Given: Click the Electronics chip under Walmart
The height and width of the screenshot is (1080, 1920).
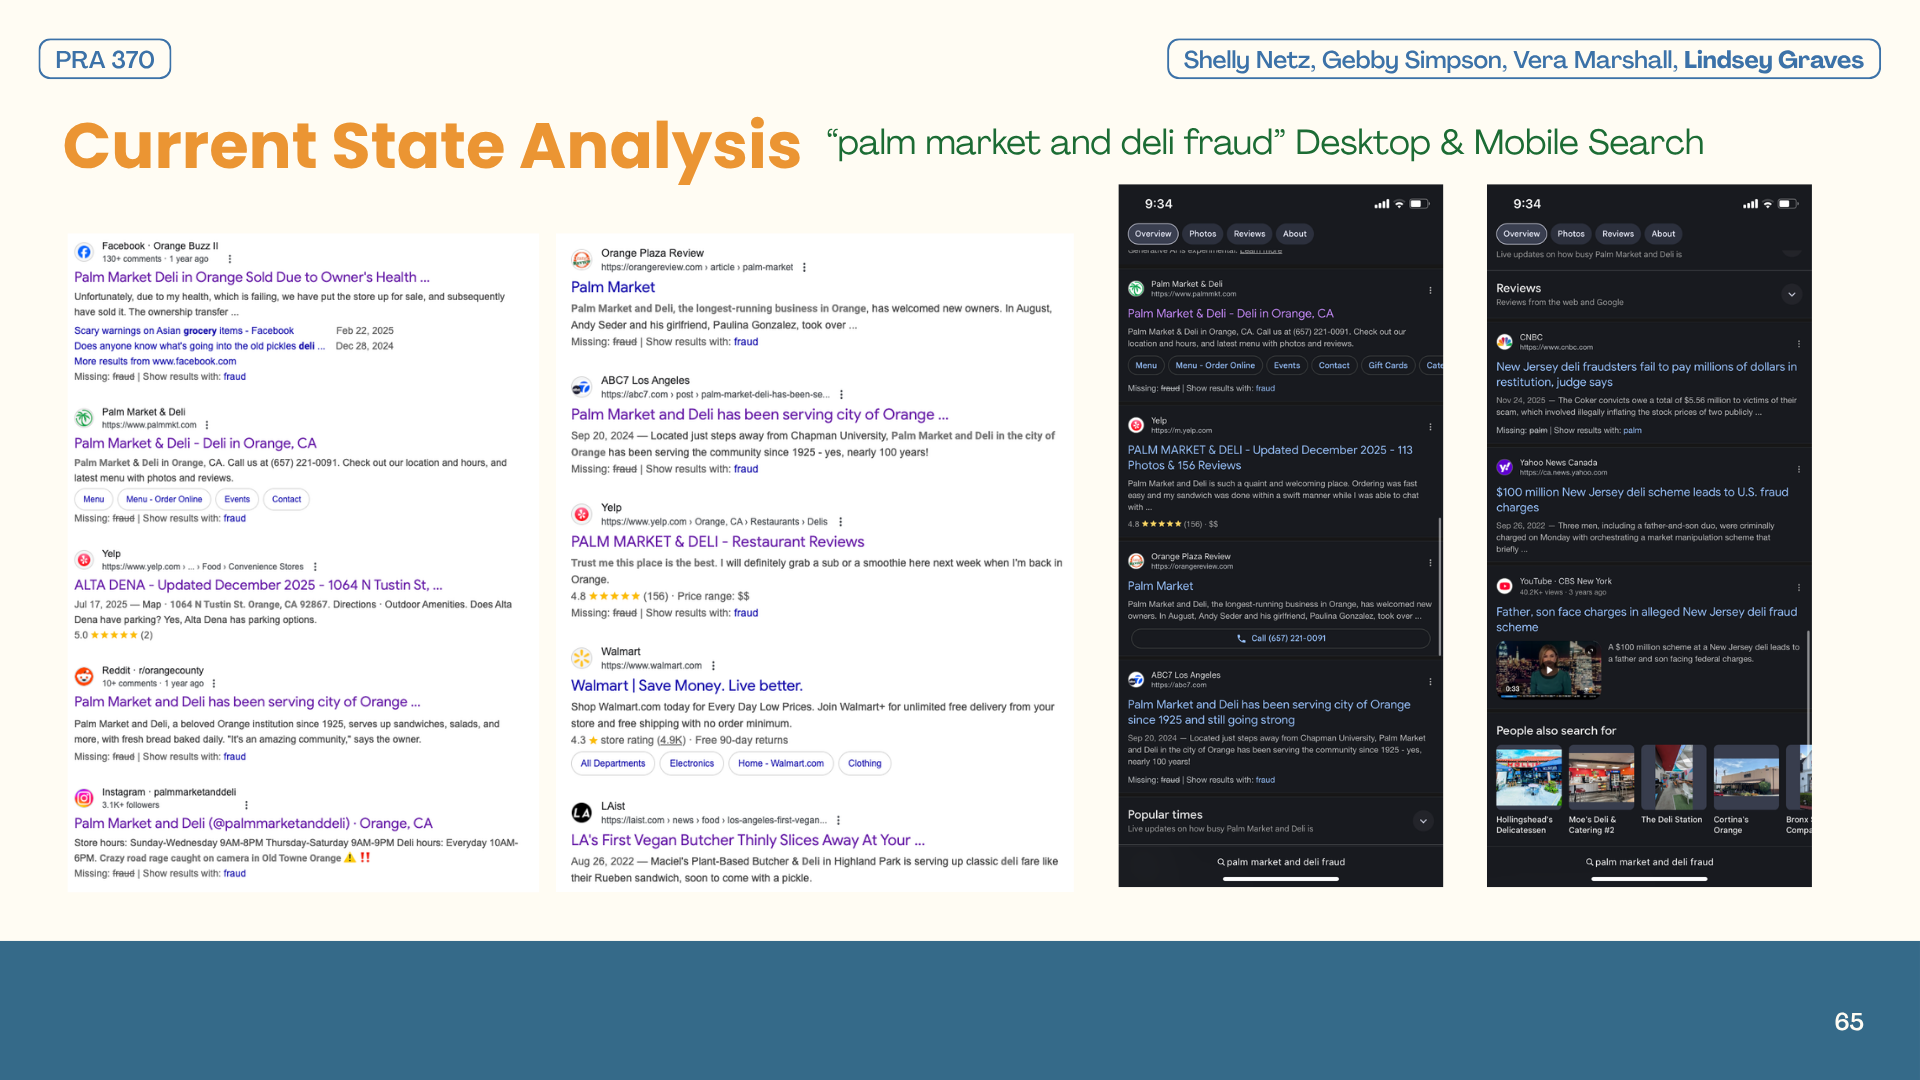Looking at the screenshot, I should pos(692,764).
